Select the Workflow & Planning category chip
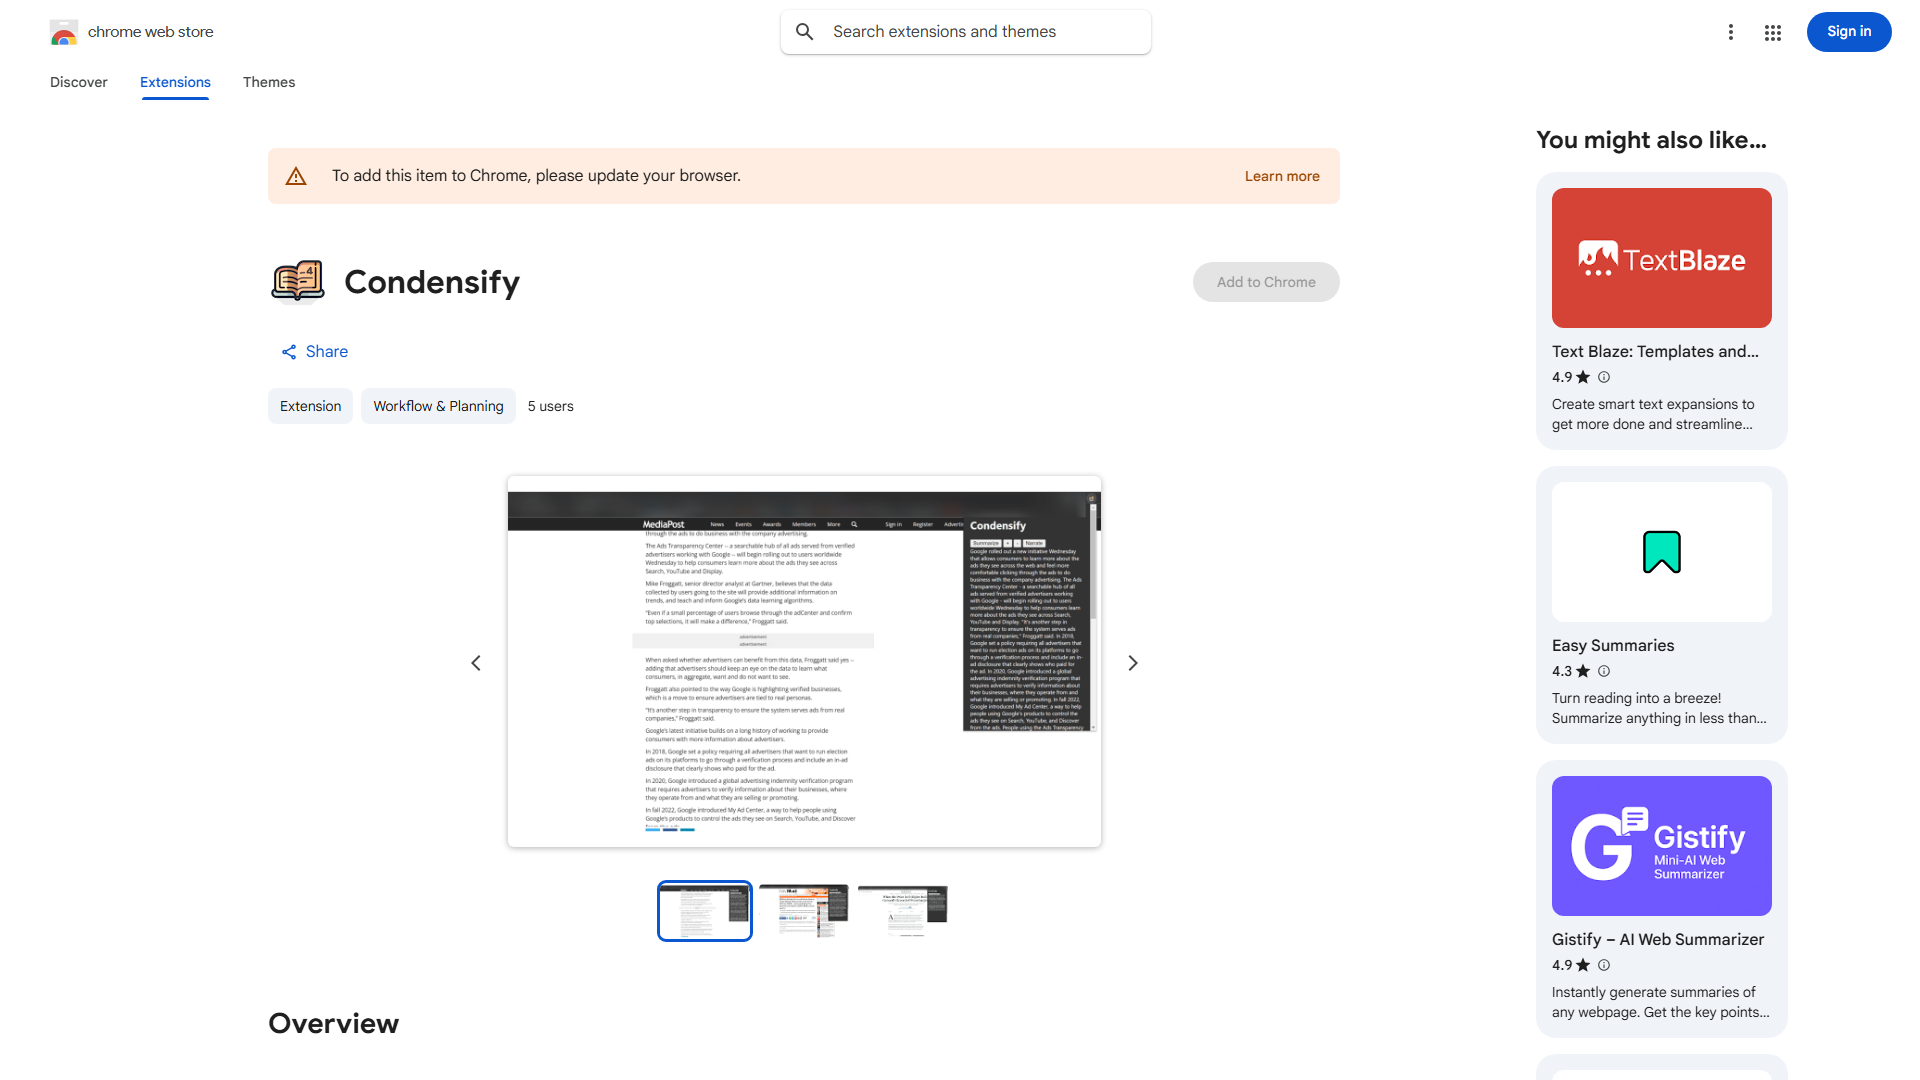The width and height of the screenshot is (1920, 1080). click(438, 406)
